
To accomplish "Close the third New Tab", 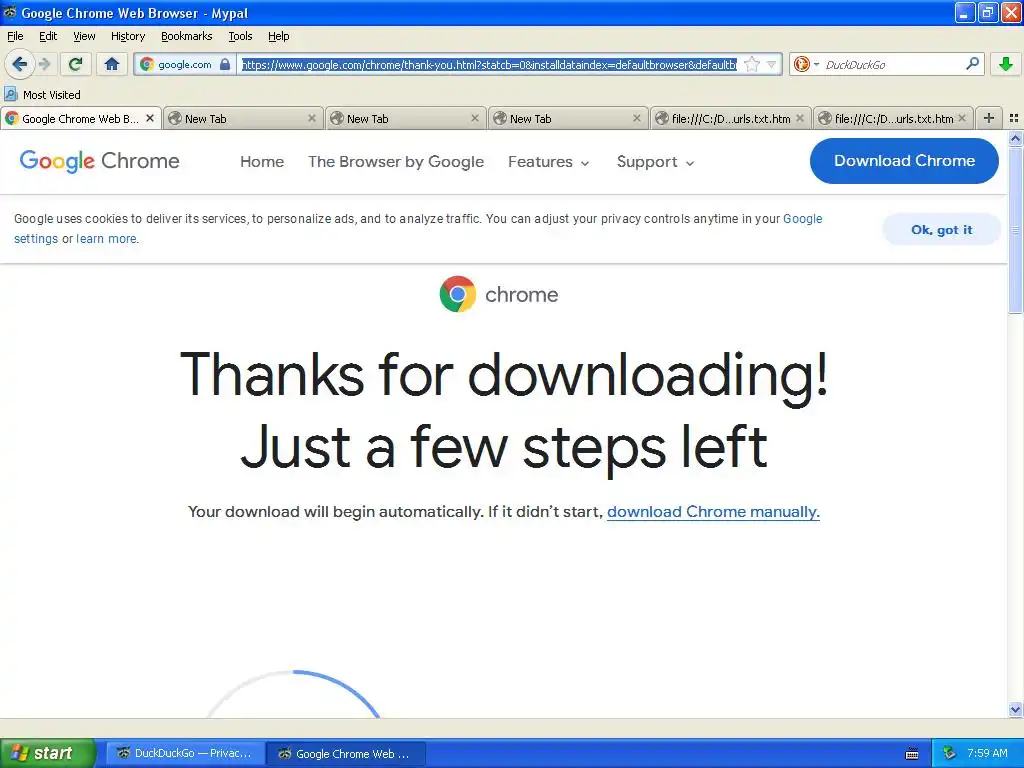I will coord(637,118).
